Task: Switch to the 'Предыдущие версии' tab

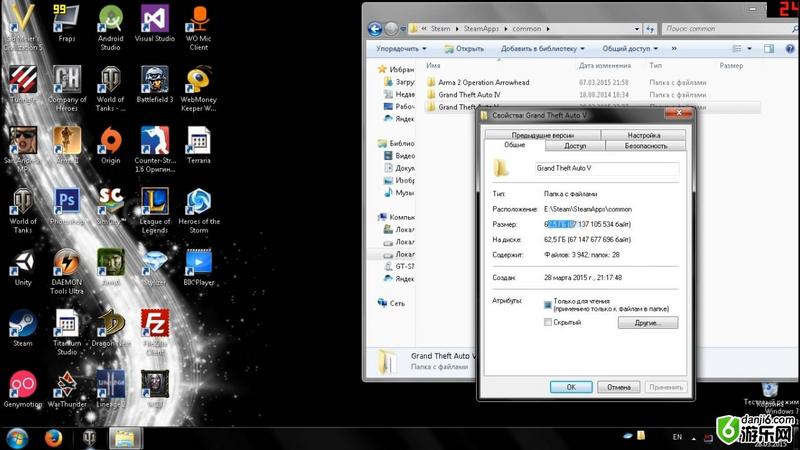Action: point(542,135)
